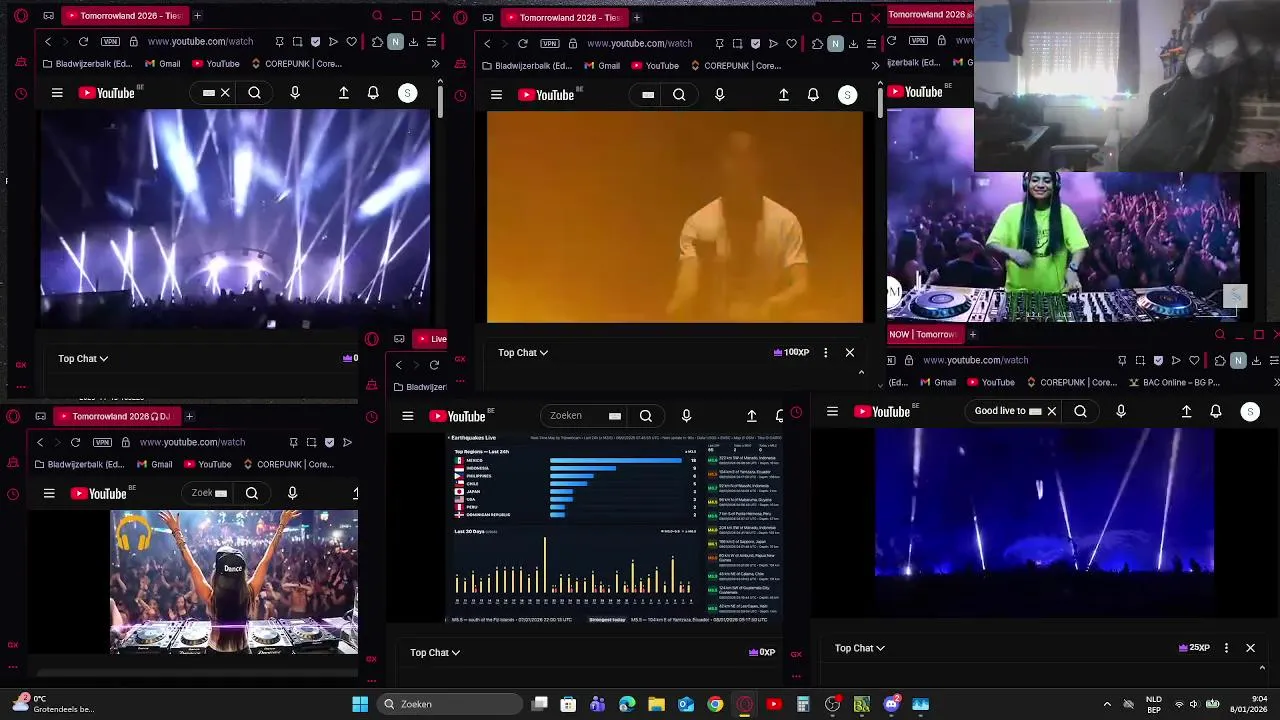
Task: Click Zoeken taskbar search box
Action: (x=448, y=704)
